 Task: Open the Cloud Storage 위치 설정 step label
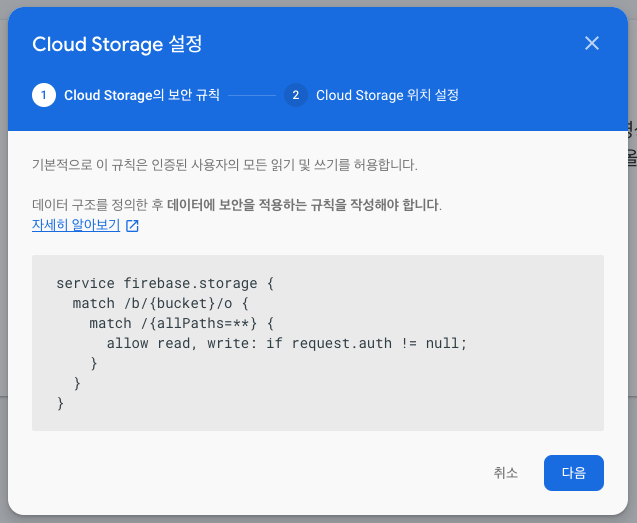click(387, 95)
